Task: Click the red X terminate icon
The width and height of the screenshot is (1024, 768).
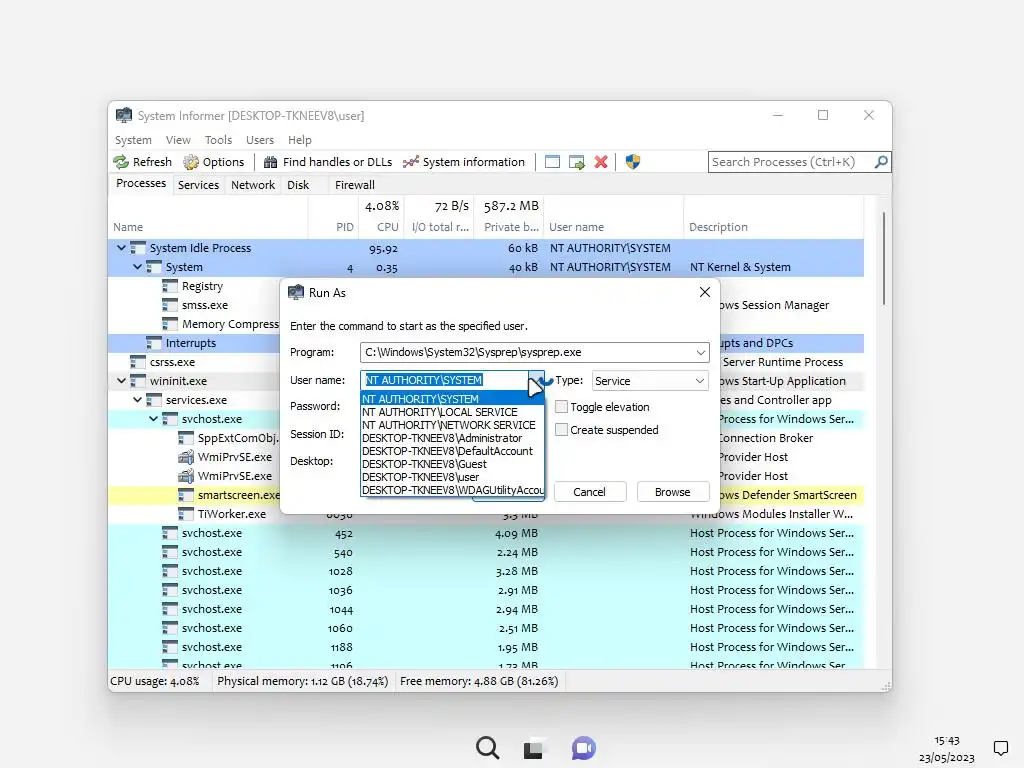Action: click(601, 162)
